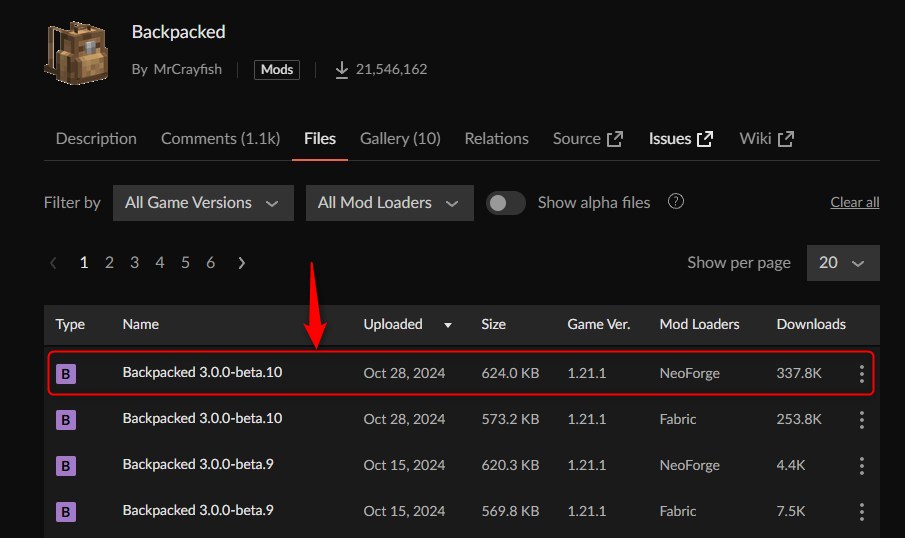Go to page 6
The width and height of the screenshot is (905, 538).
click(x=211, y=263)
